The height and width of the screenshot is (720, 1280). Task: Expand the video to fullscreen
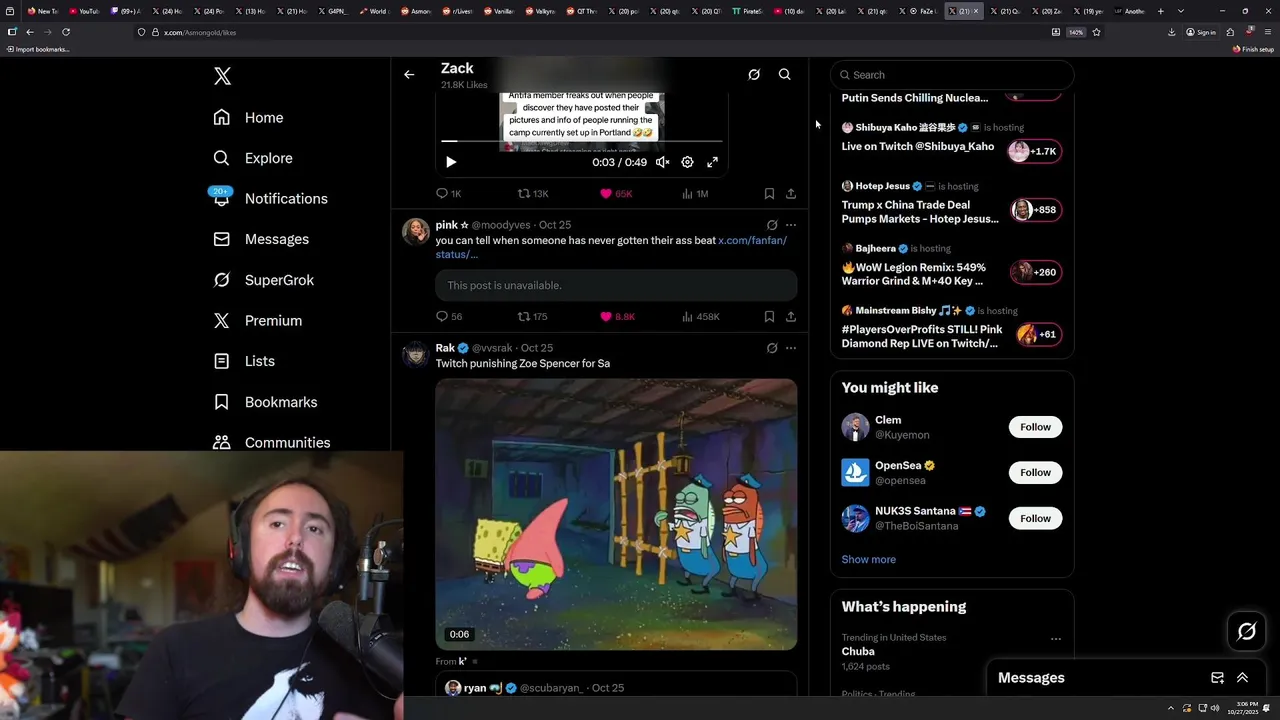tap(713, 162)
